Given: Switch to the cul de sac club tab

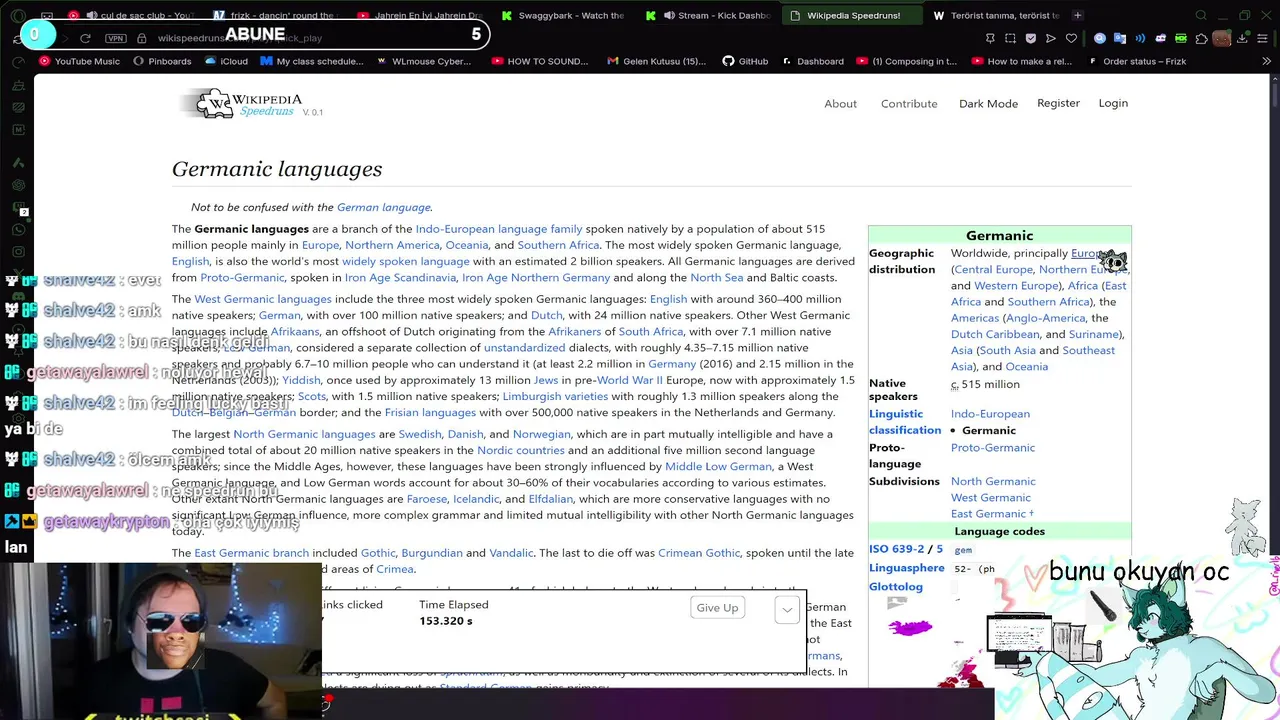Looking at the screenshot, I should click(134, 15).
